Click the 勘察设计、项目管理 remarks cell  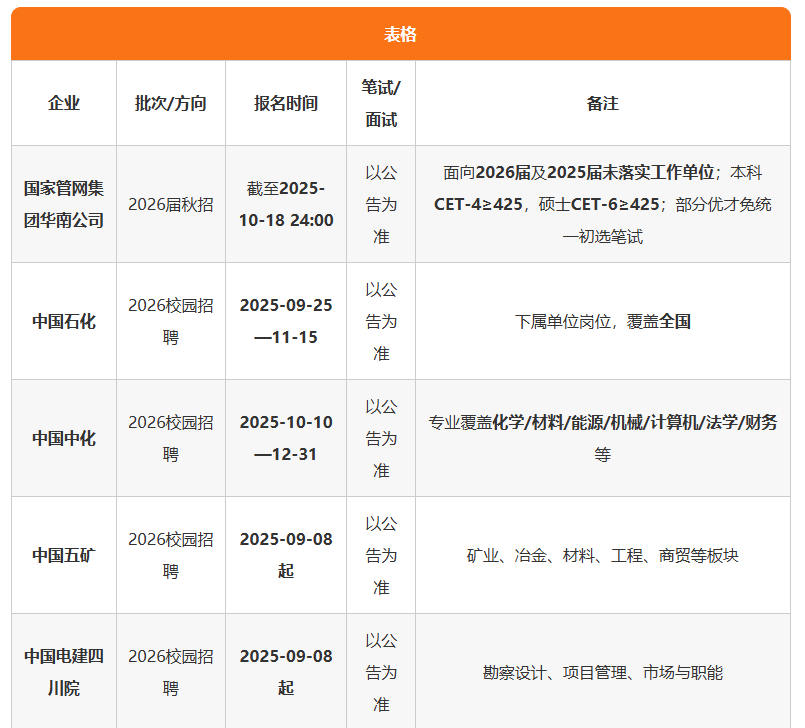click(x=602, y=672)
